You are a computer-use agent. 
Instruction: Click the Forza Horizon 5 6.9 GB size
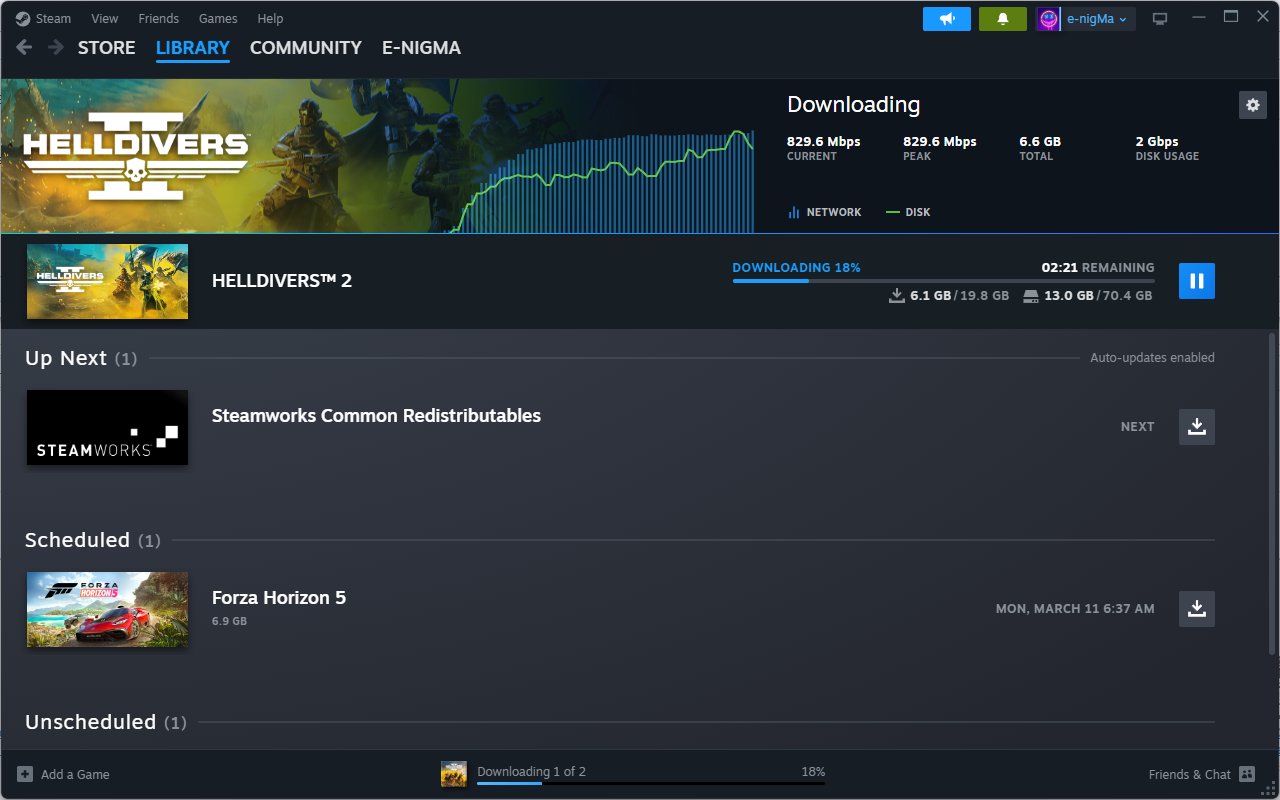[x=229, y=621]
